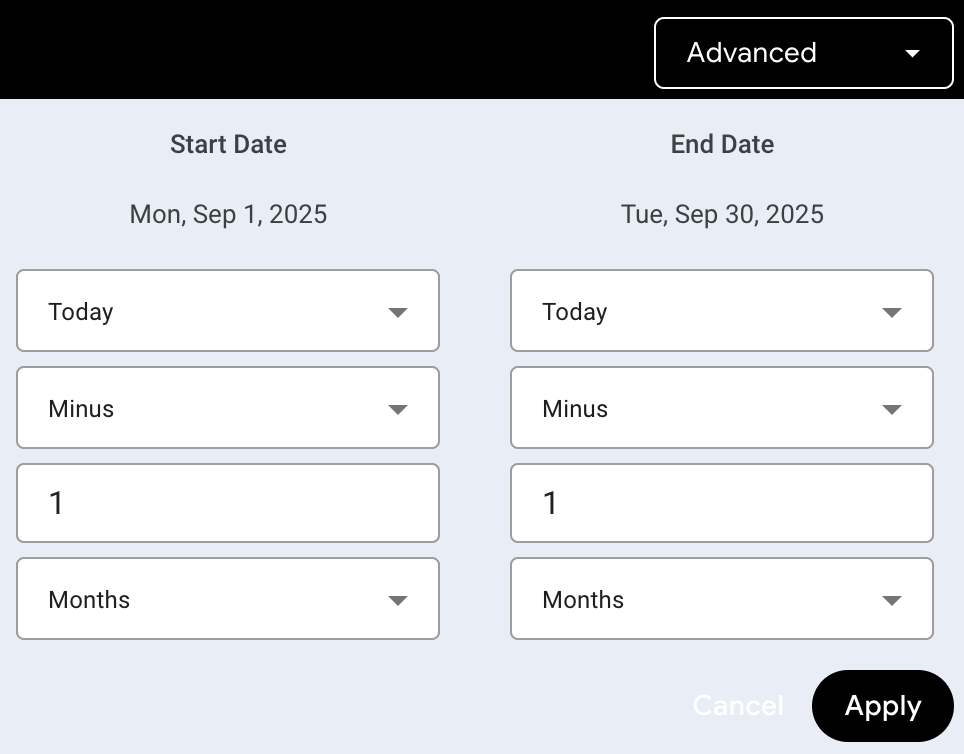Open Start Date Today dropdown
This screenshot has height=754, width=964.
228,311
